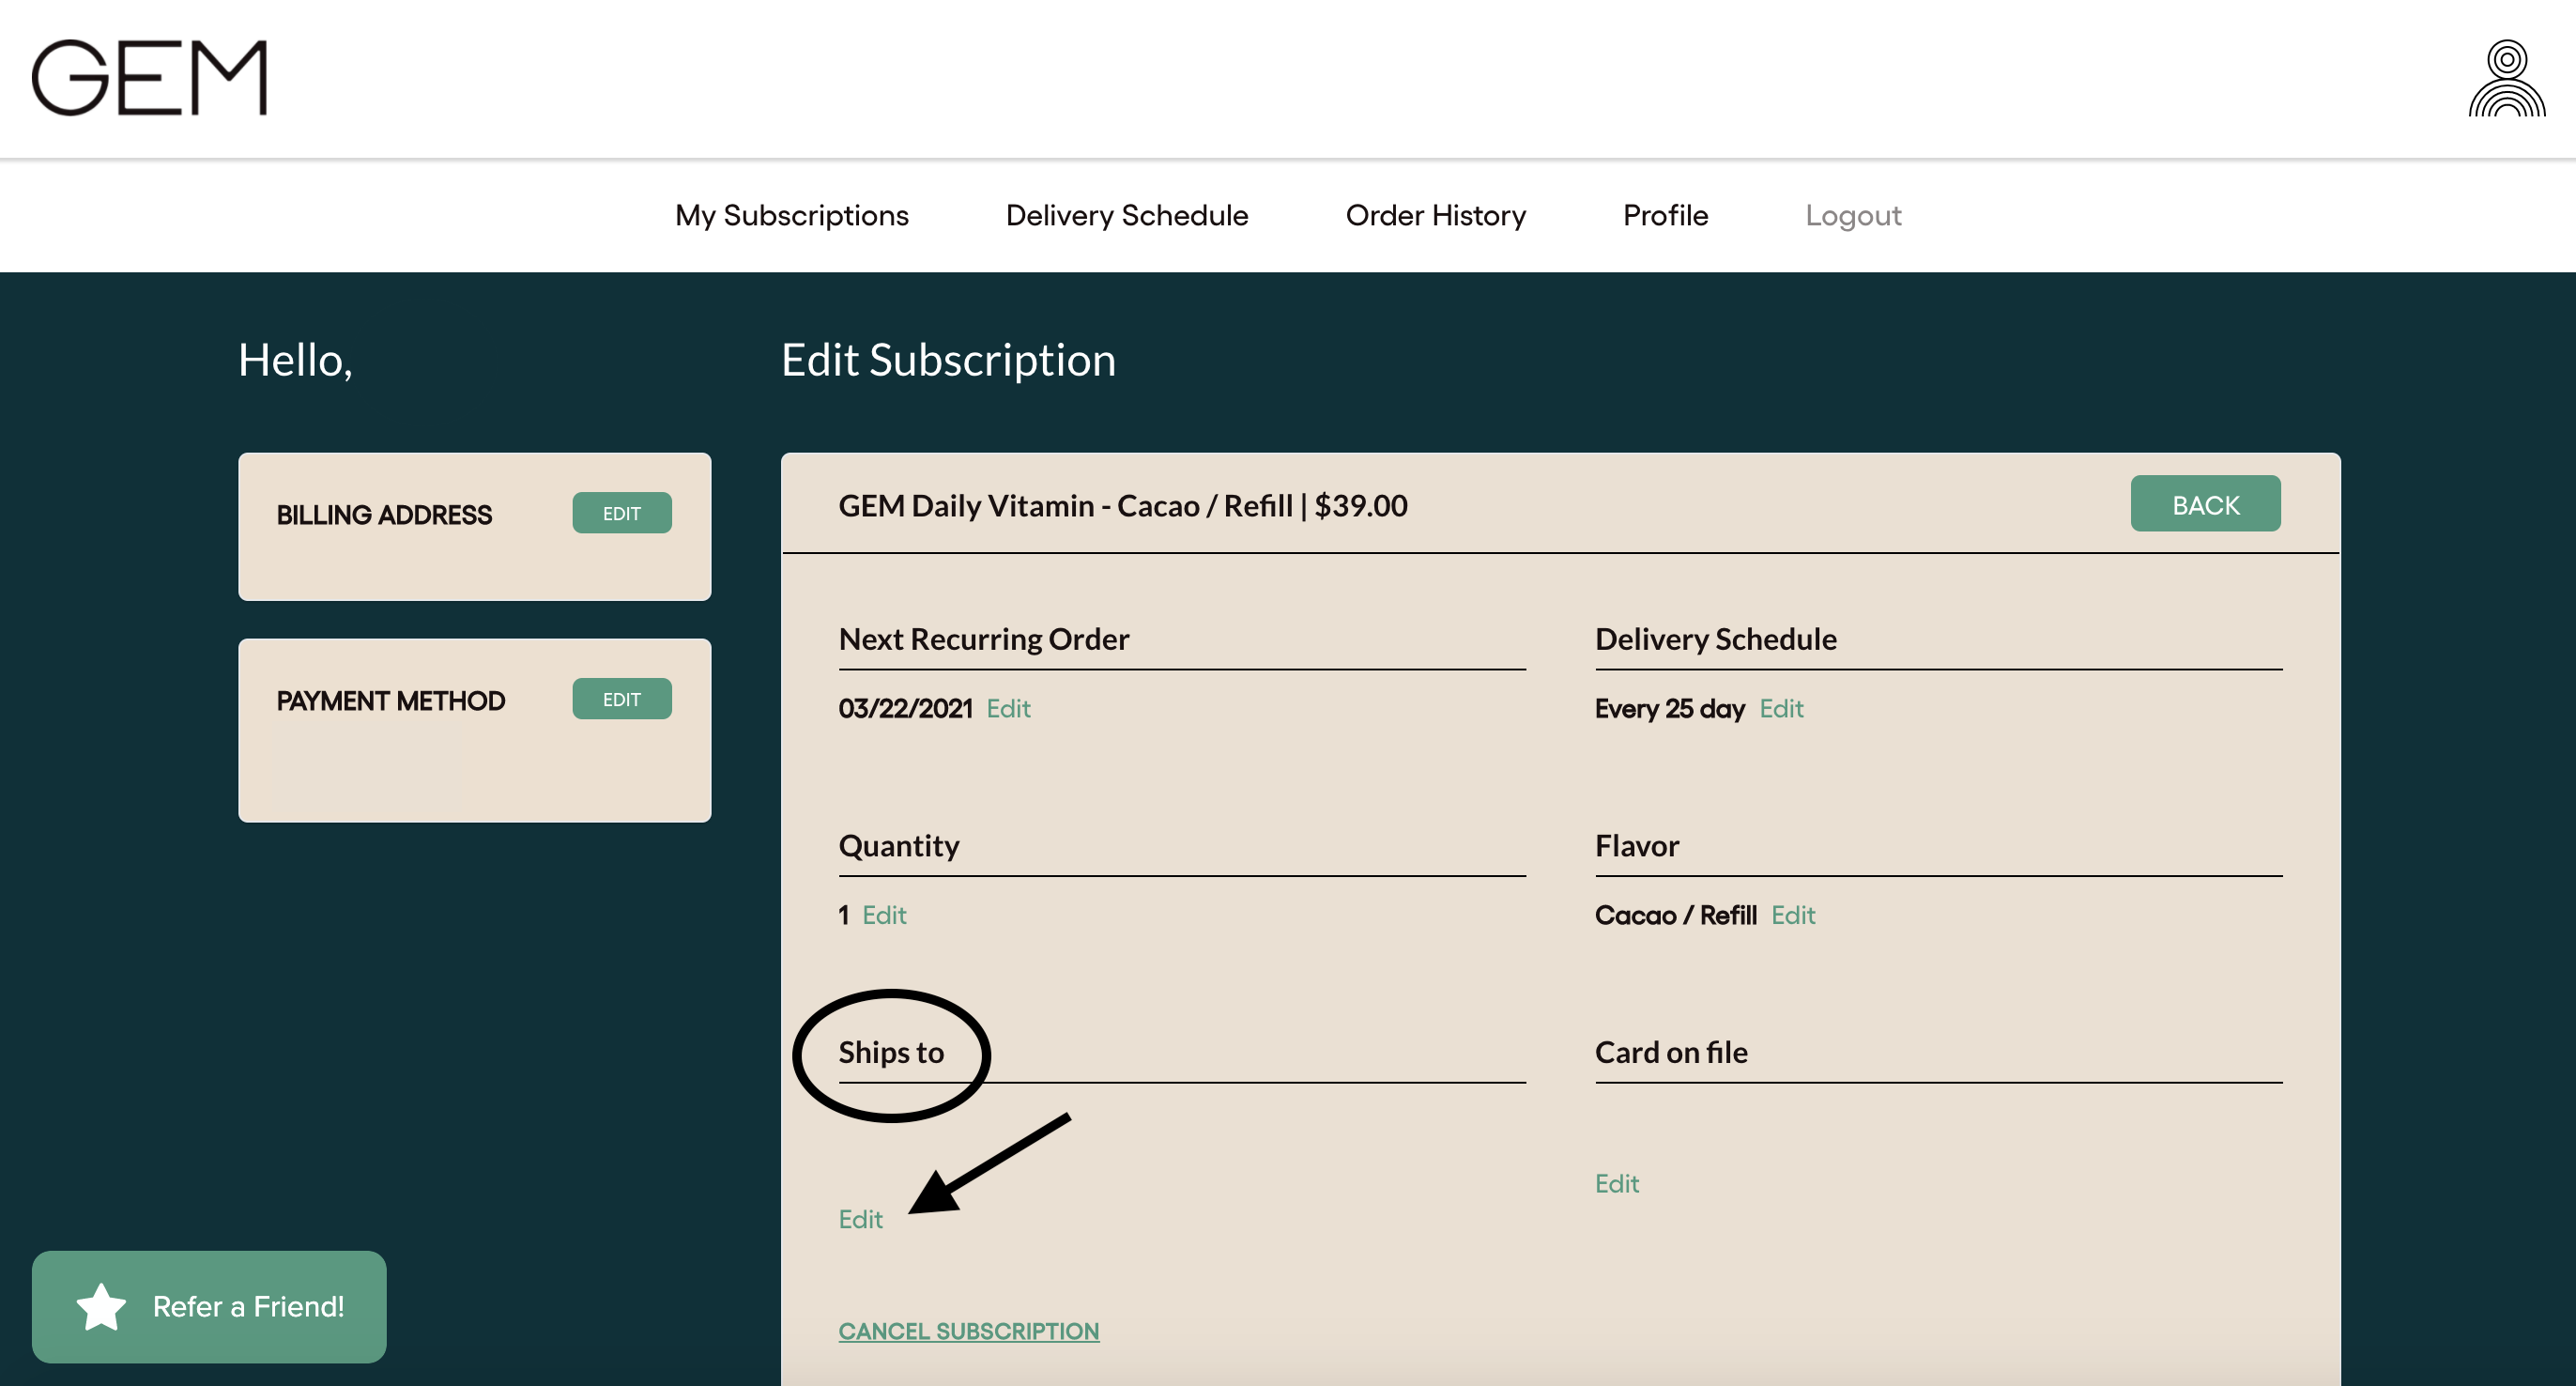2576x1386 pixels.
Task: Click the GEM logo
Action: [x=150, y=78]
